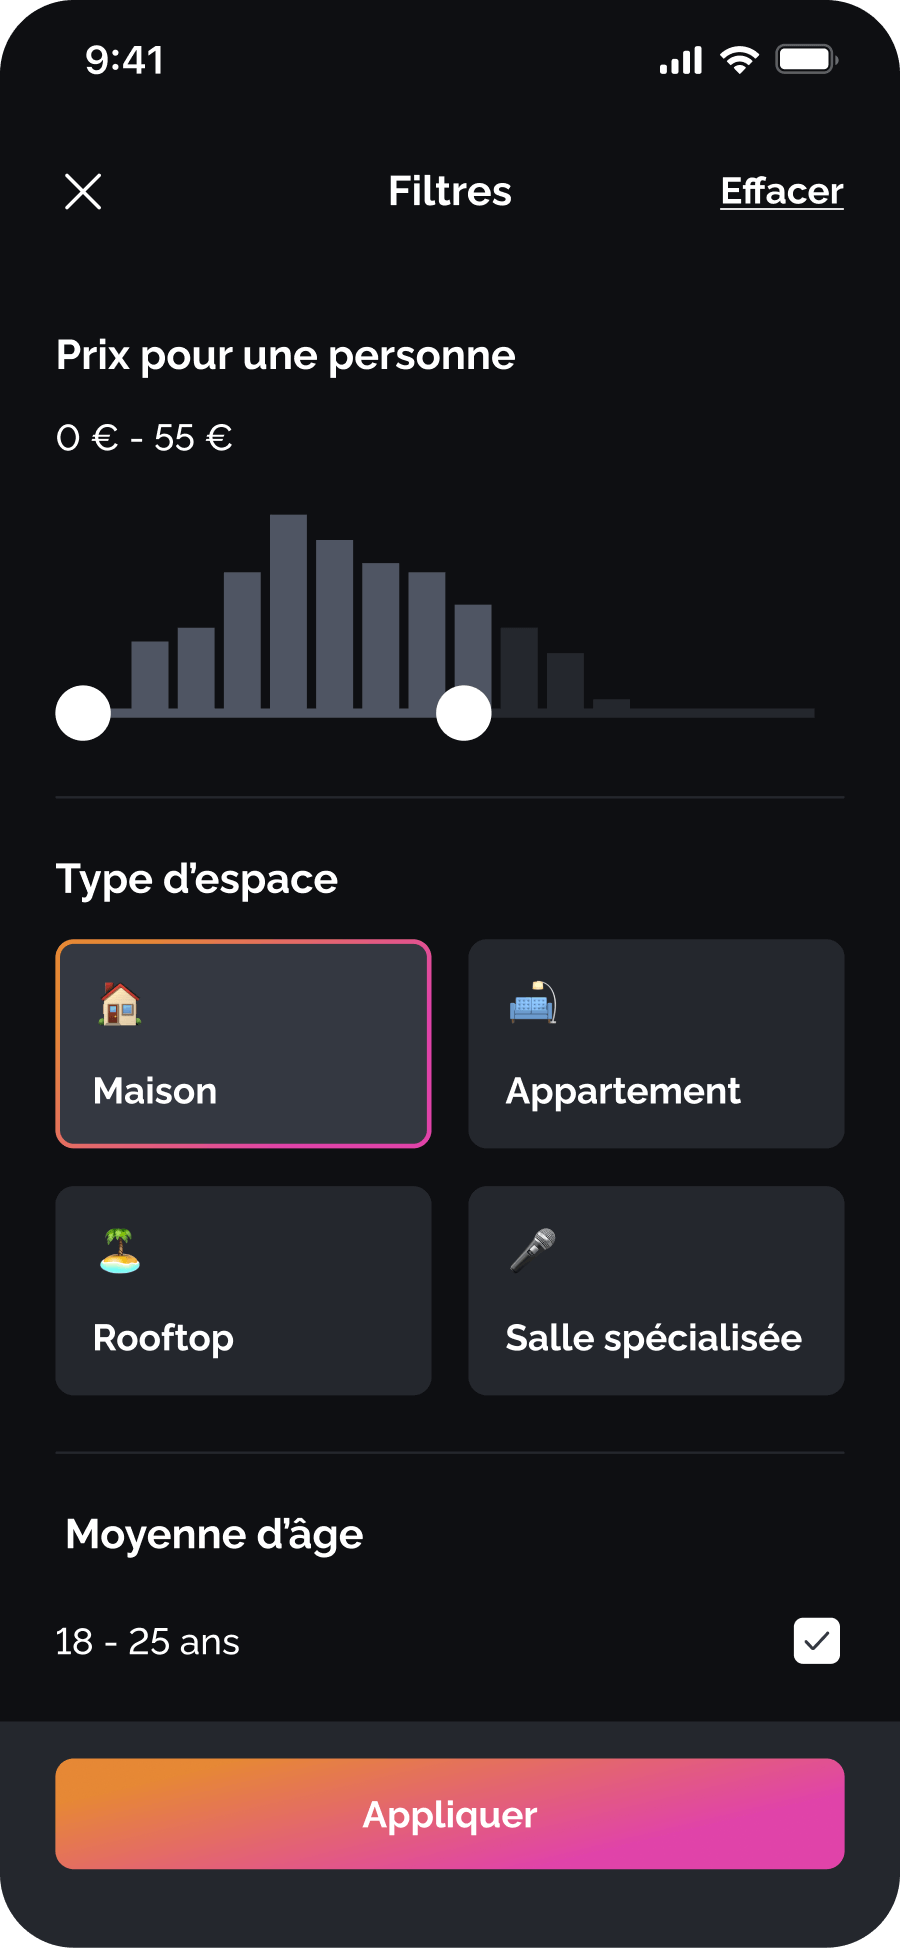Tap the palm island icon on Rooftop card
Screen dimensions: 900x1948
point(120,1250)
